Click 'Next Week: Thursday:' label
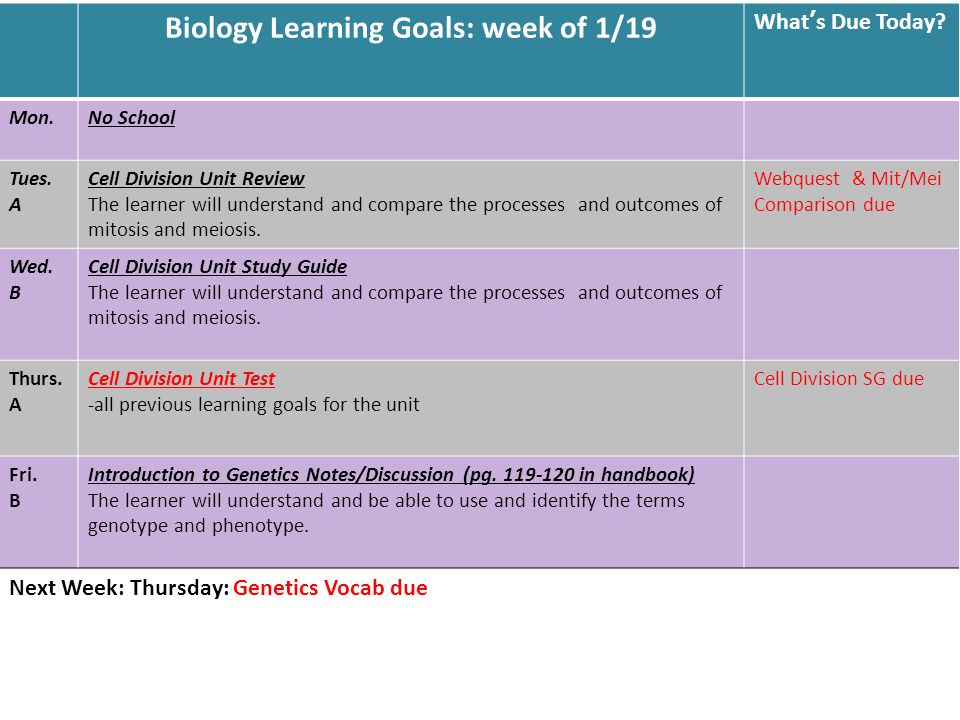This screenshot has width=960, height=720. (119, 588)
